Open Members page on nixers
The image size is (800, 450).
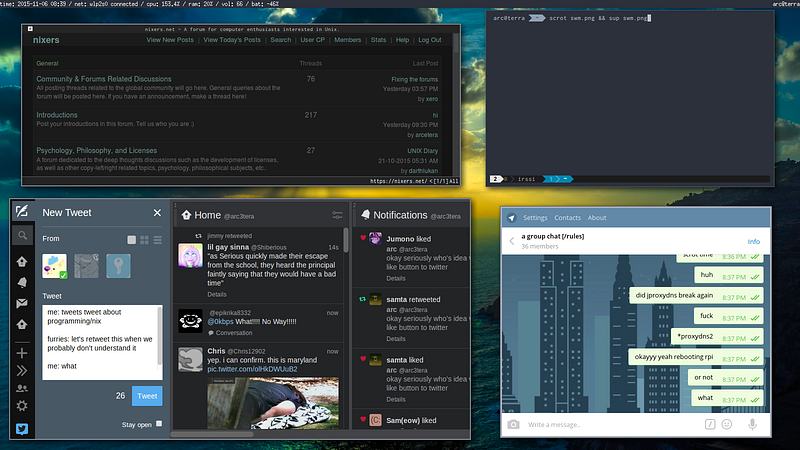[x=347, y=40]
